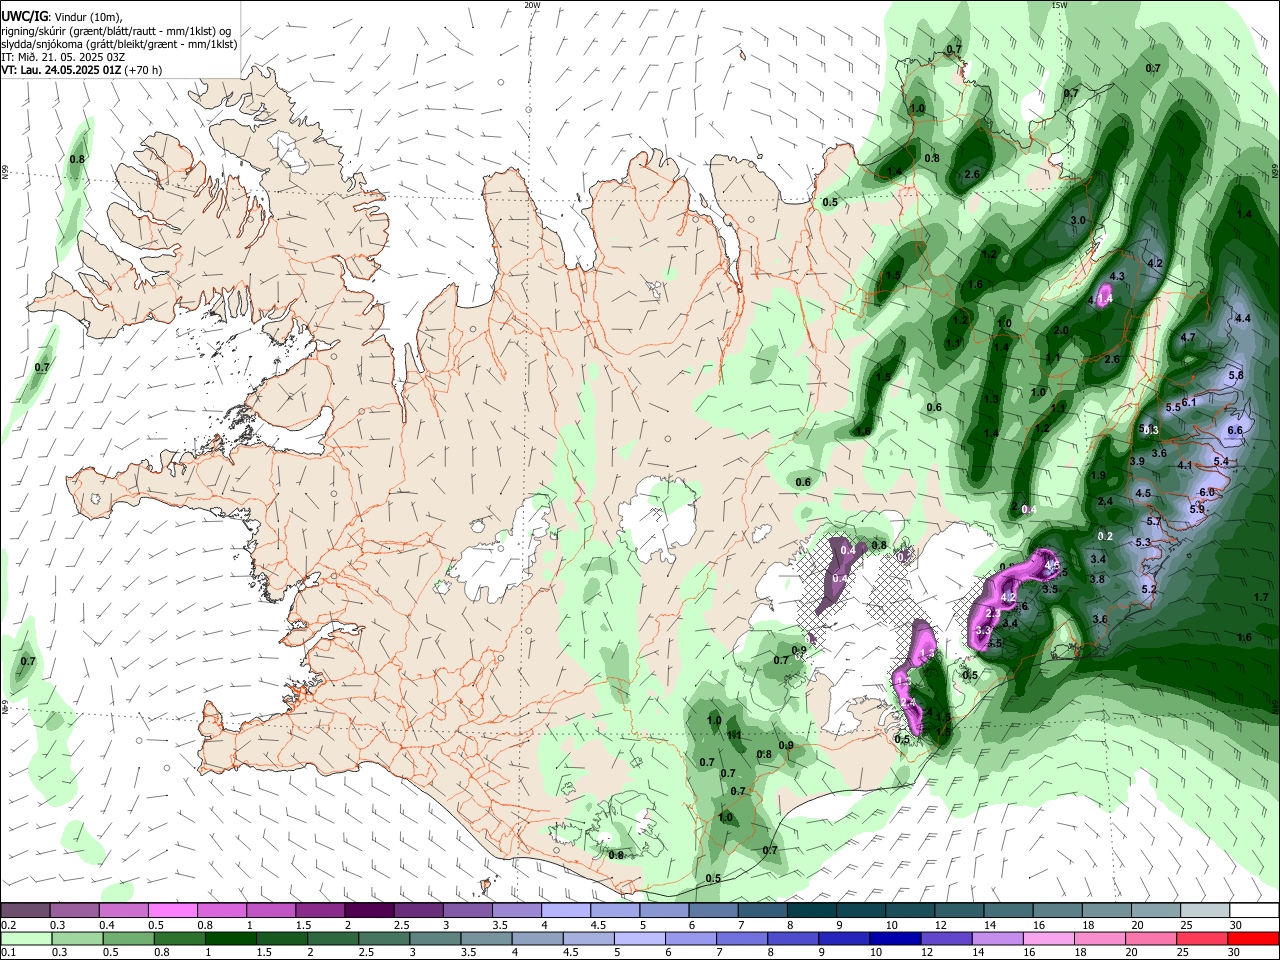Select the lilac swatch between 14 and 16, lower legend row
Viewport: 1280px width, 960px height.
998,939
